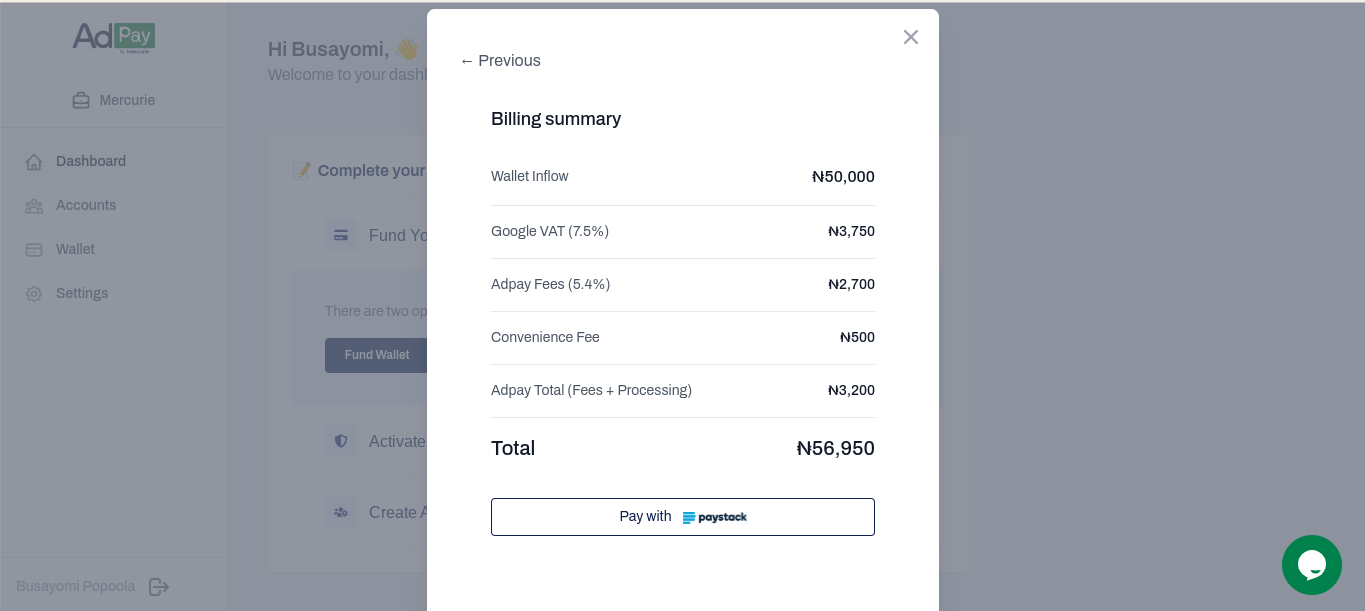Image resolution: width=1365 pixels, height=611 pixels.
Task: Select Wallet in the sidebar
Action: (75, 249)
